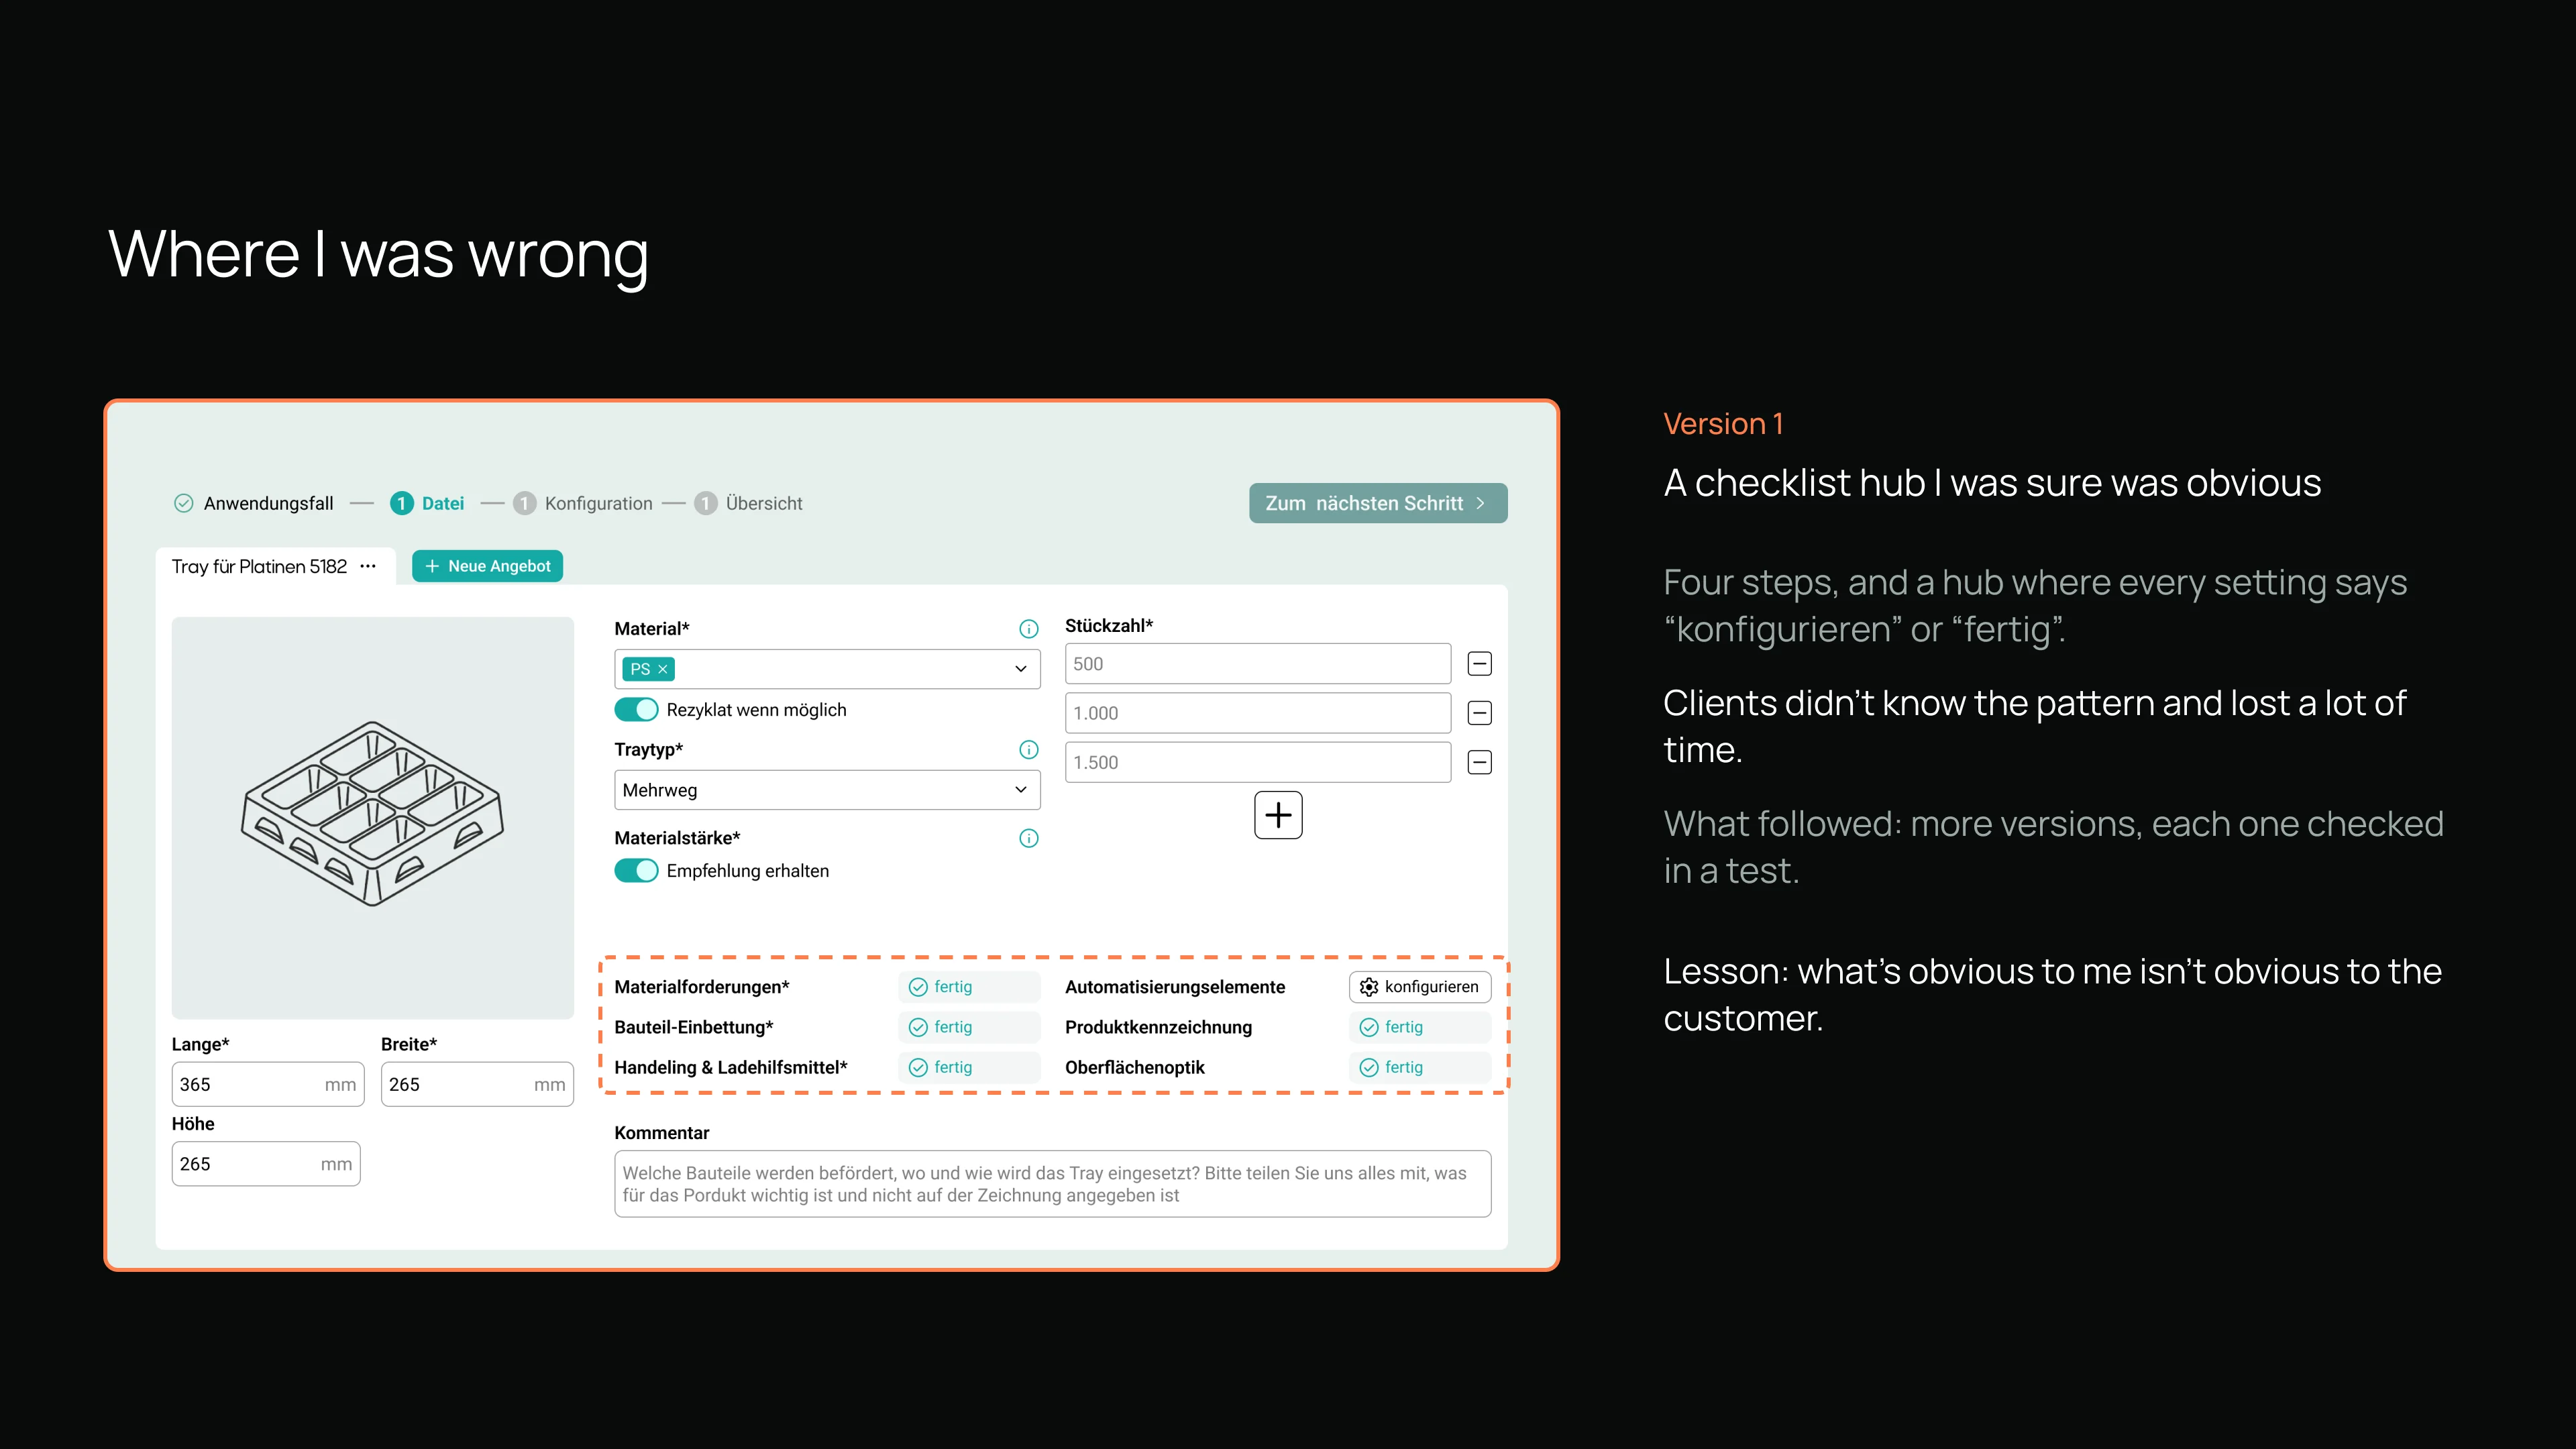Open the Materialstärke info icon
The height and width of the screenshot is (1449, 2576).
pos(1028,838)
